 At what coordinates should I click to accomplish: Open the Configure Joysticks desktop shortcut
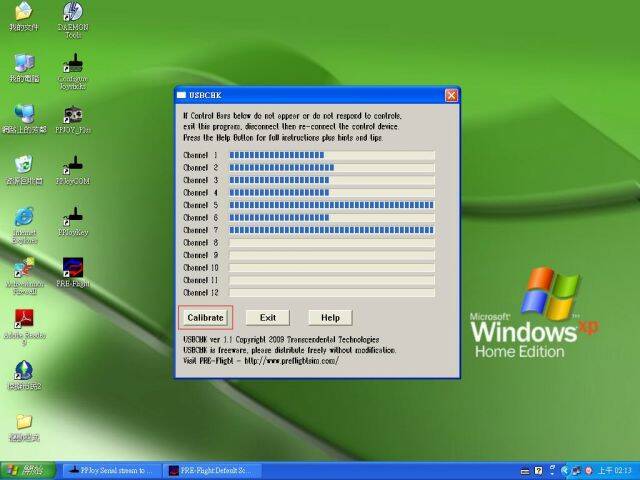[73, 71]
